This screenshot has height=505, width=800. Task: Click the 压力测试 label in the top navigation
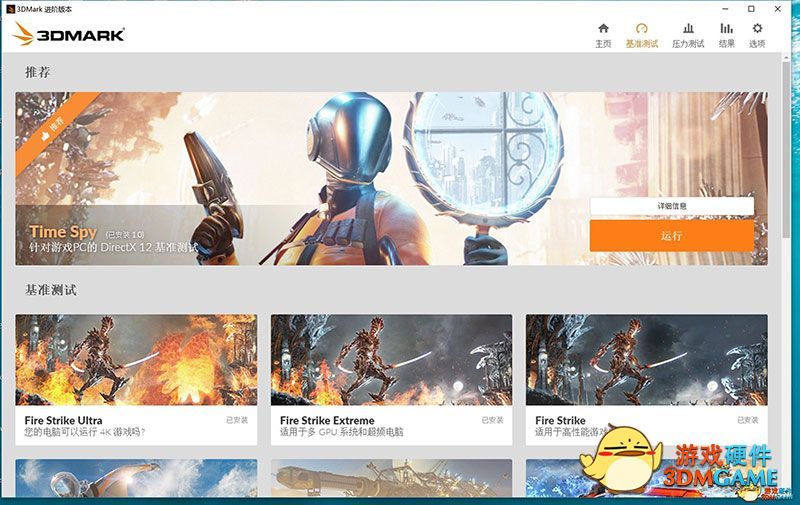click(x=688, y=44)
